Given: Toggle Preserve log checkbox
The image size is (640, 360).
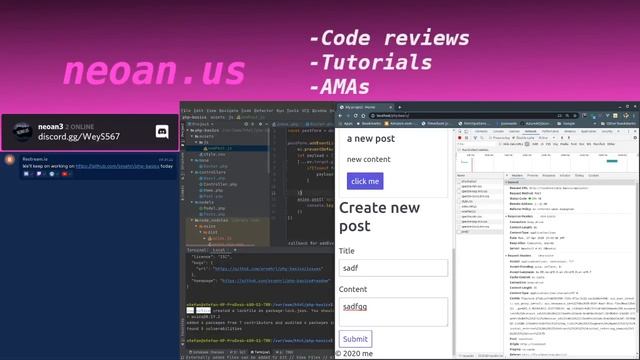Looking at the screenshot, I should pyautogui.click(x=490, y=138).
